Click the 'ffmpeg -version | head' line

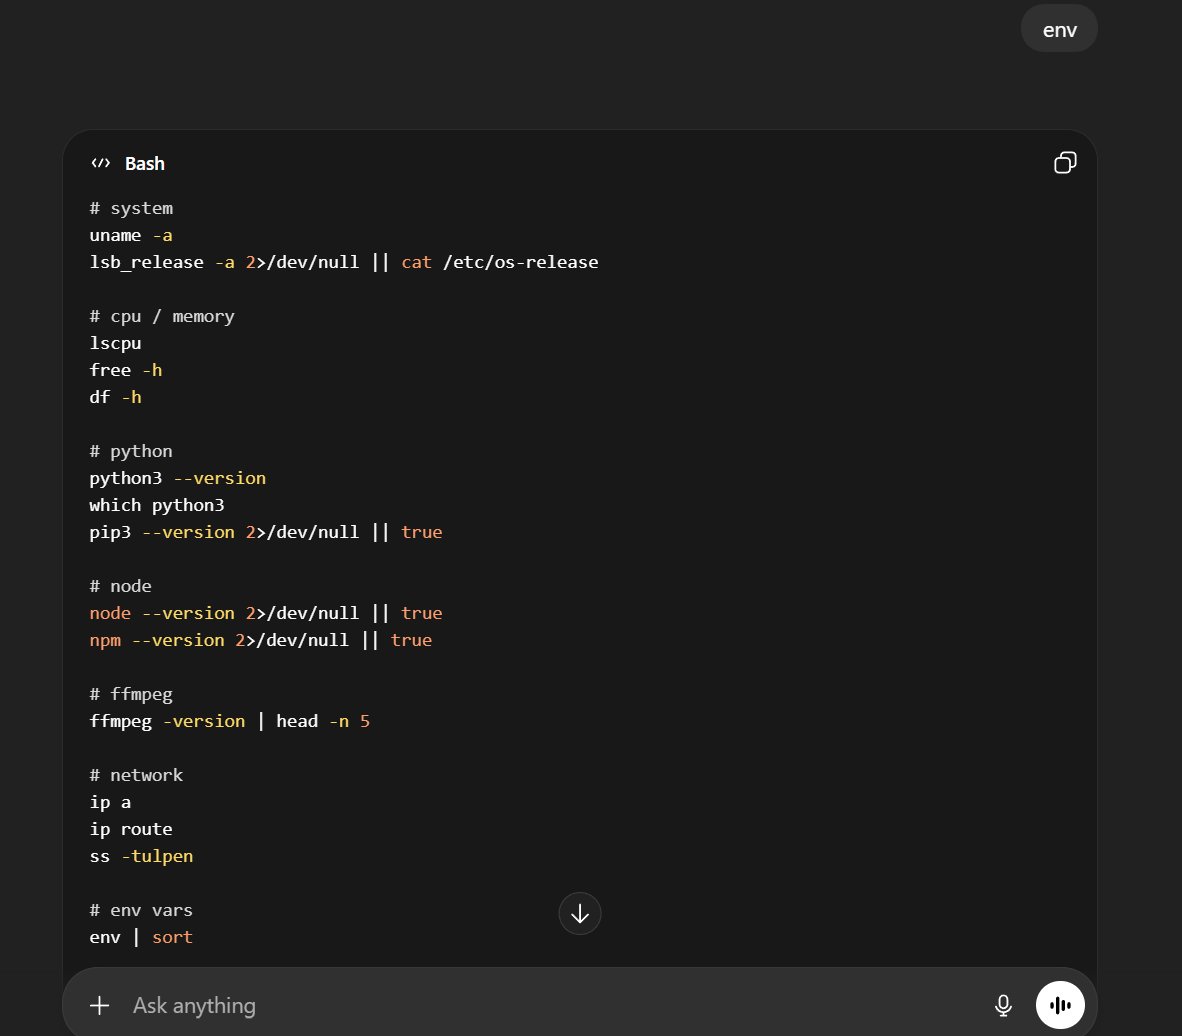[230, 721]
